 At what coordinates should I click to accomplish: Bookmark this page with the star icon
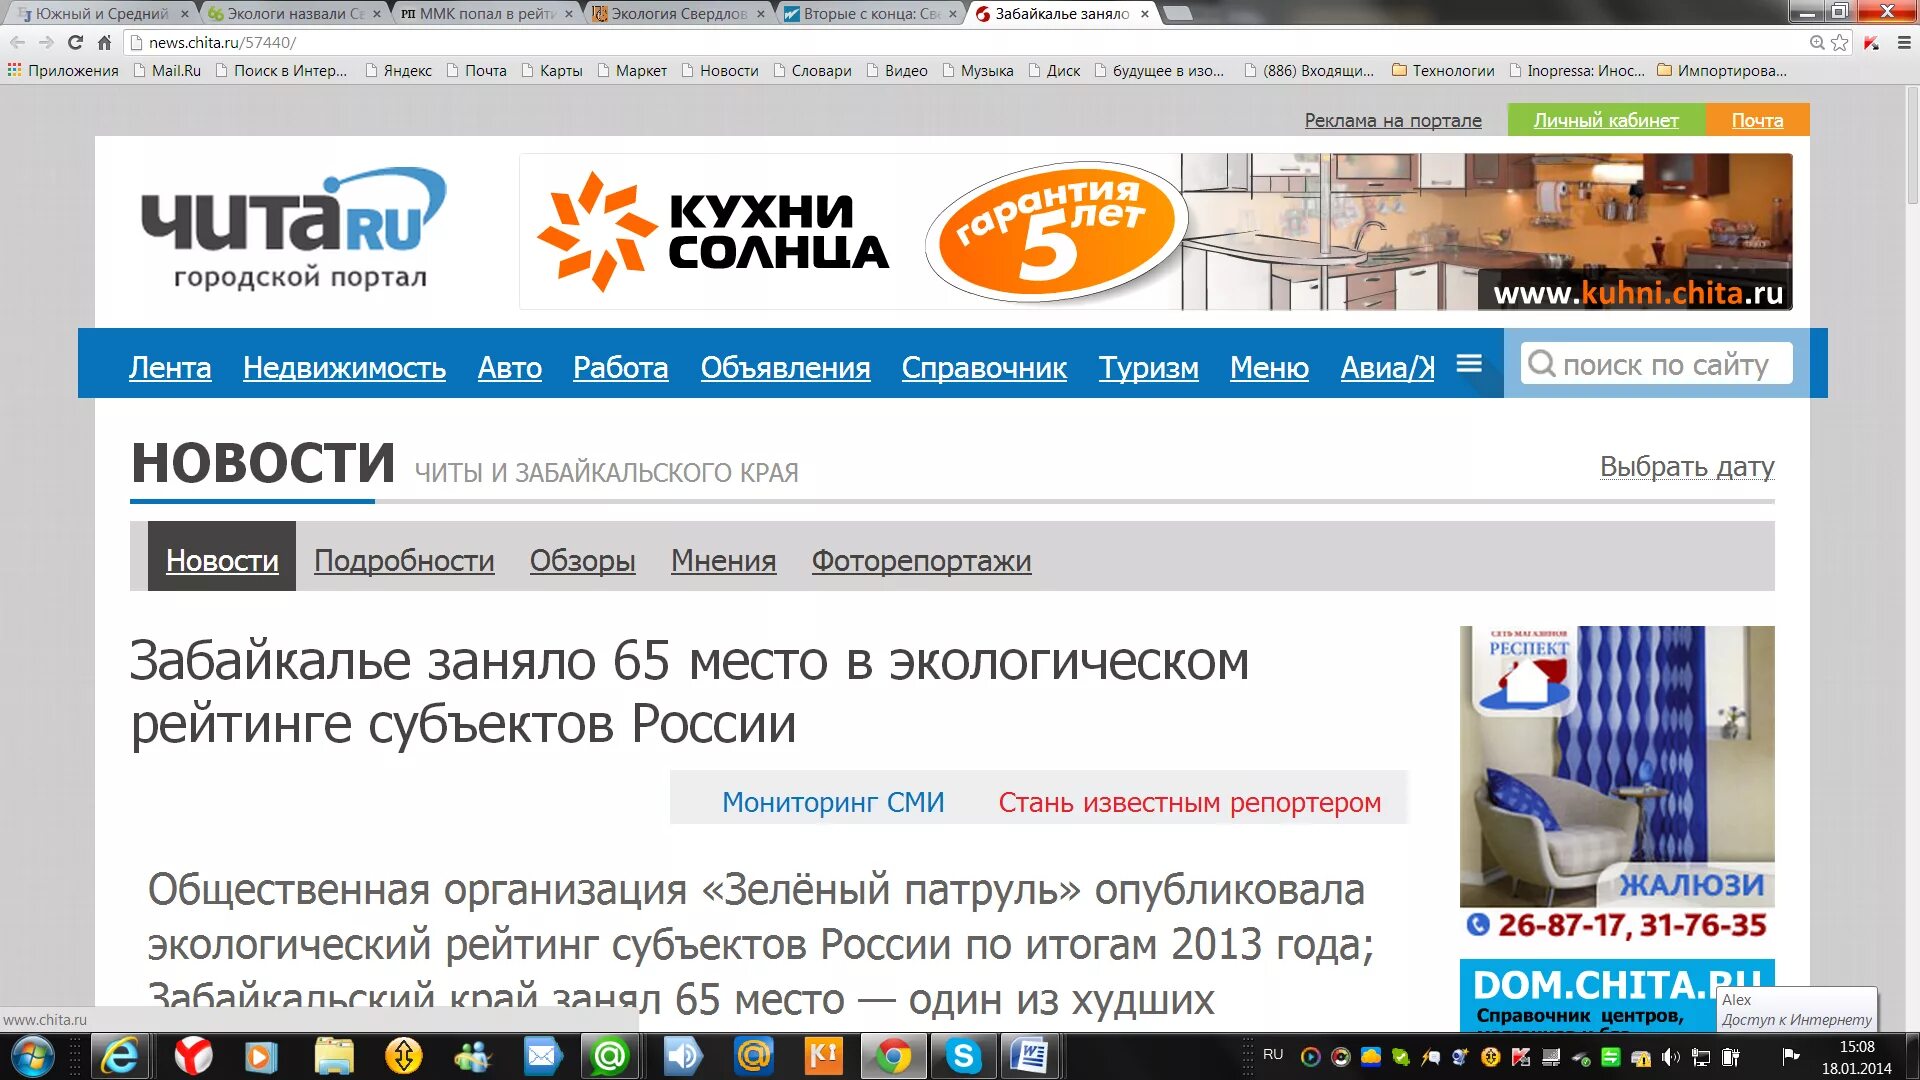[1840, 42]
